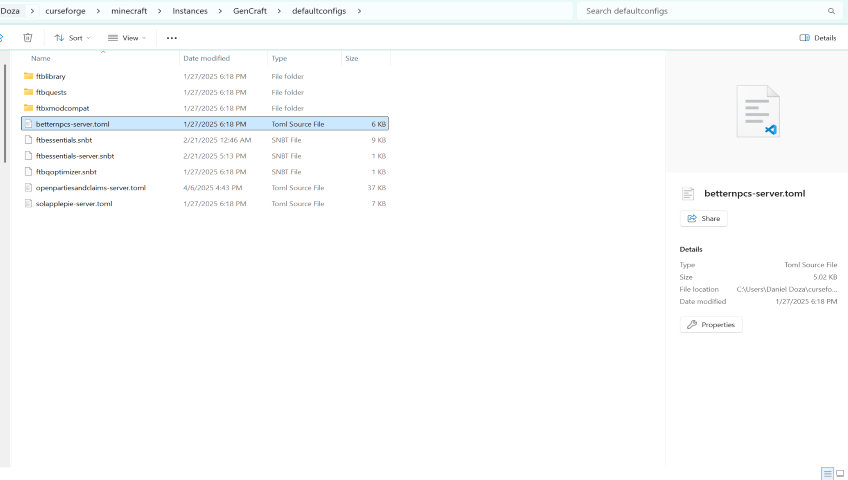Switch to large icons view in status bar
This screenshot has width=848, height=480.
click(840, 473)
